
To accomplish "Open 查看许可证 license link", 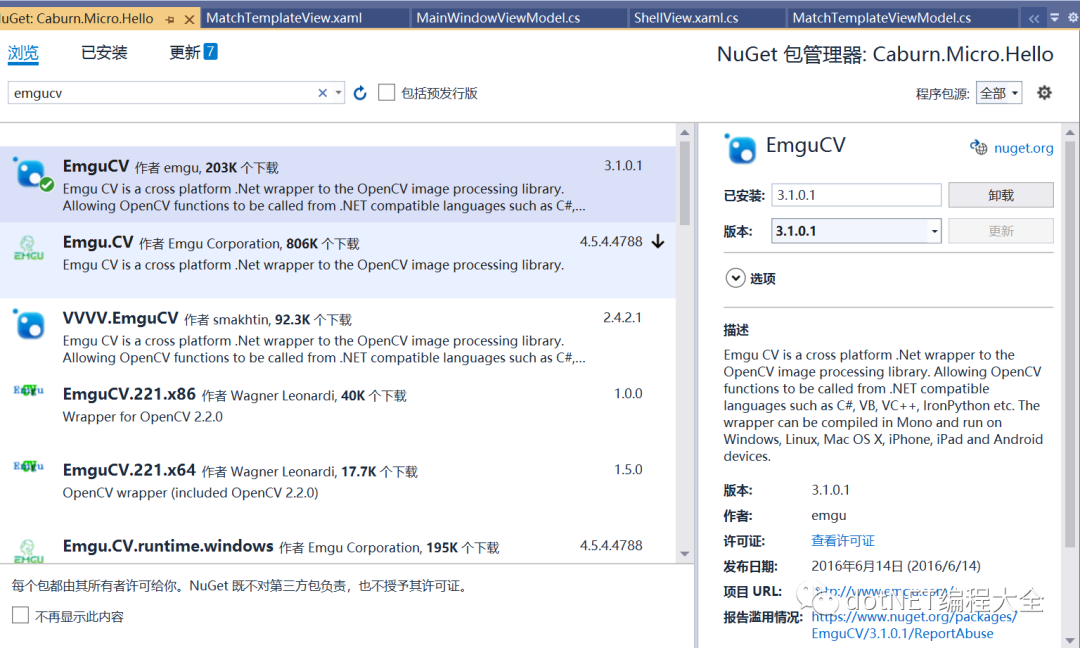I will (x=842, y=541).
